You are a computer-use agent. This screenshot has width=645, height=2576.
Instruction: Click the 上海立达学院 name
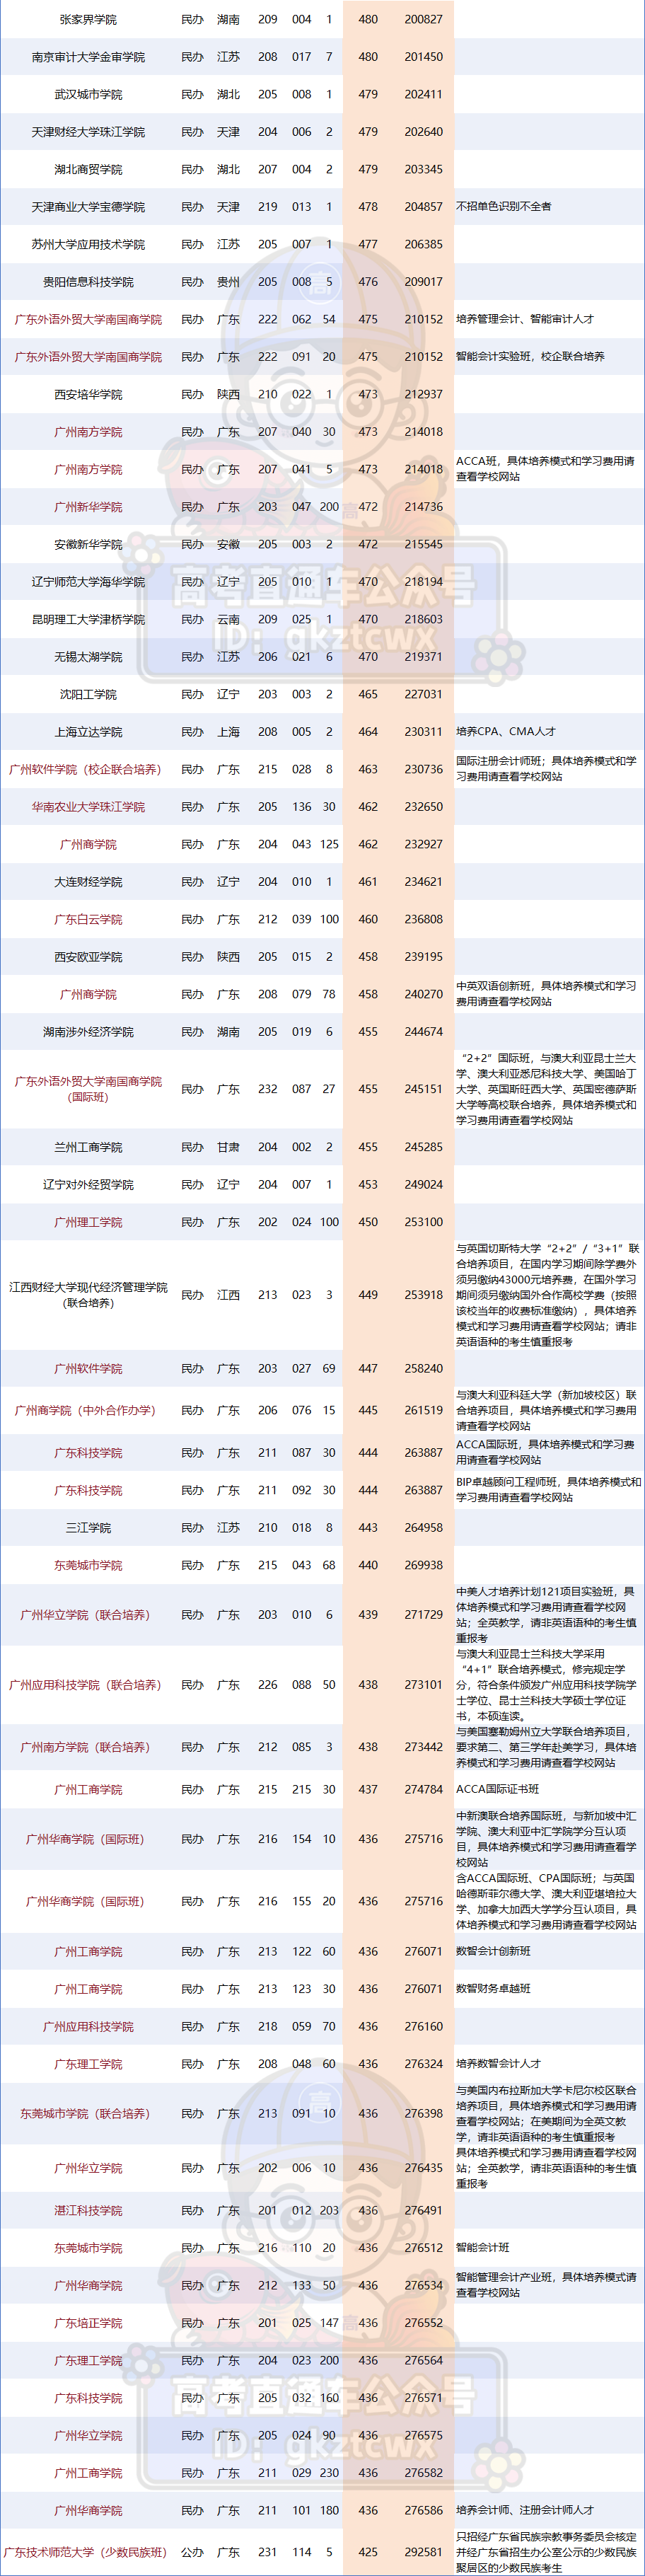88,732
